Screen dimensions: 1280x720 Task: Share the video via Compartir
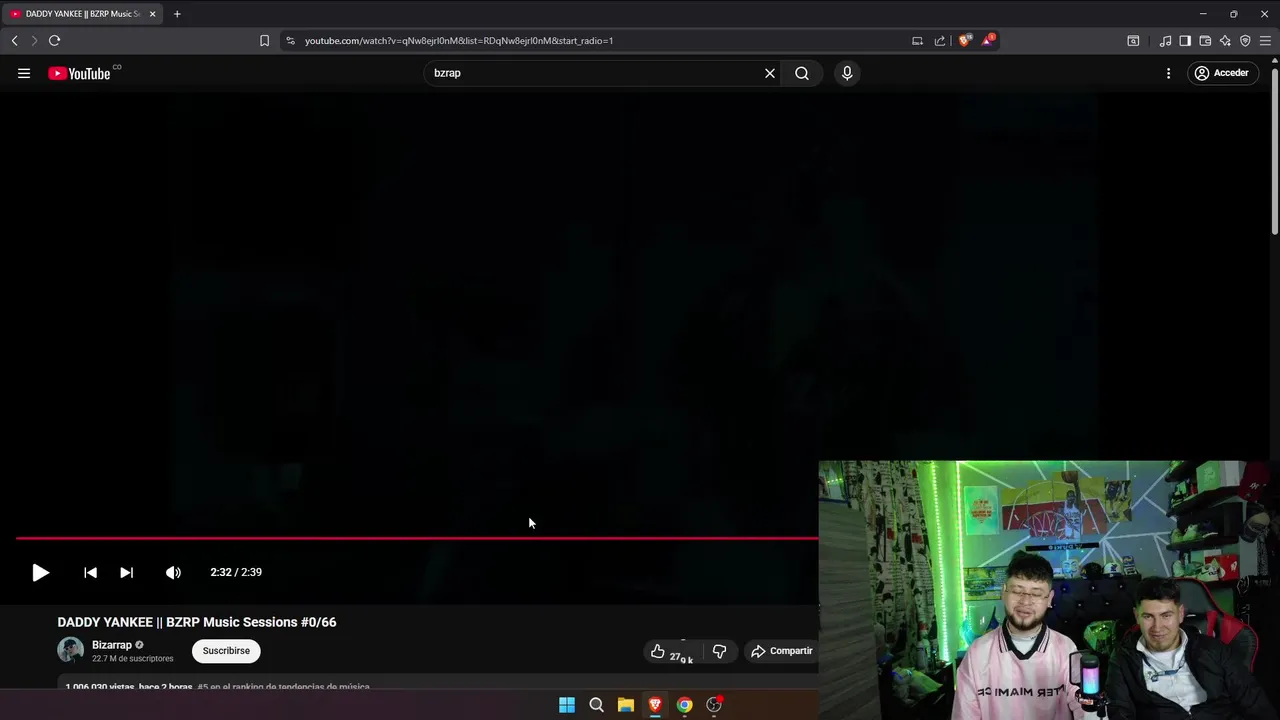[x=781, y=651]
